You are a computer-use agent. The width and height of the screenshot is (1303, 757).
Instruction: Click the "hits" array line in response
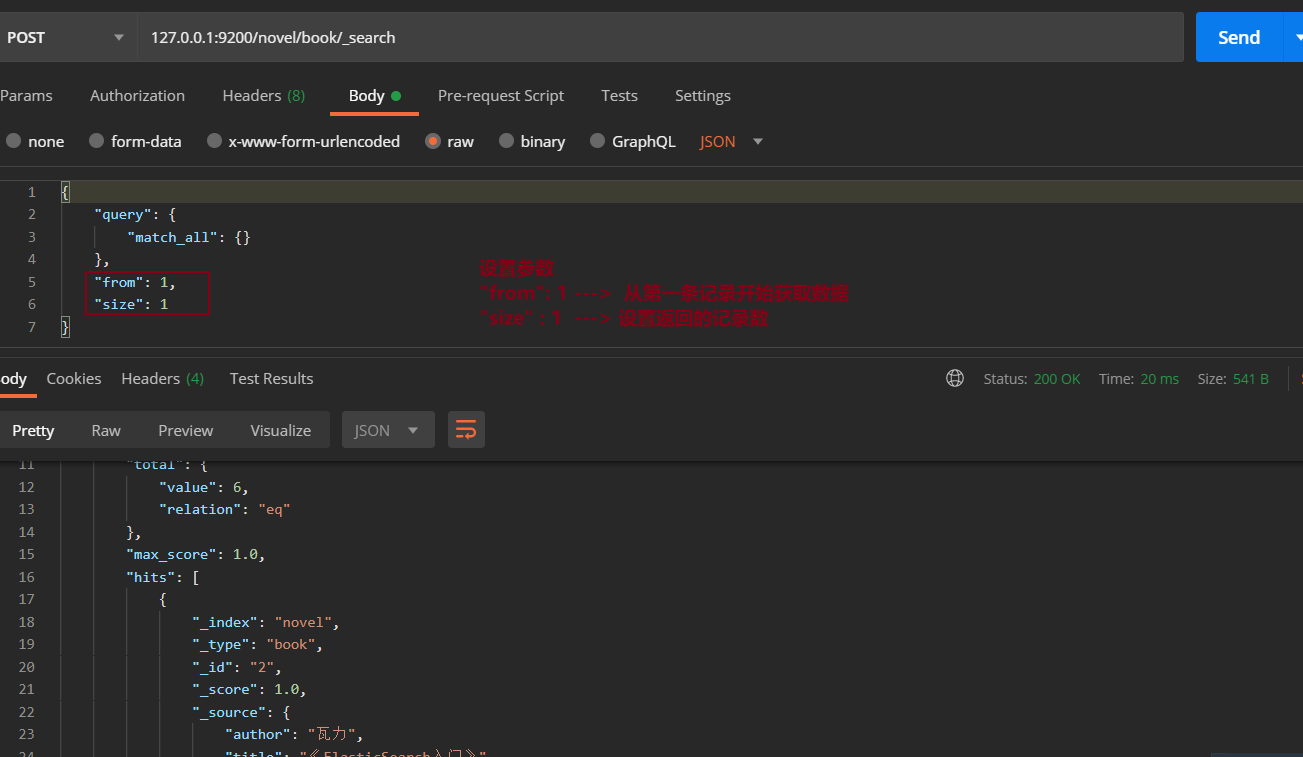point(163,577)
